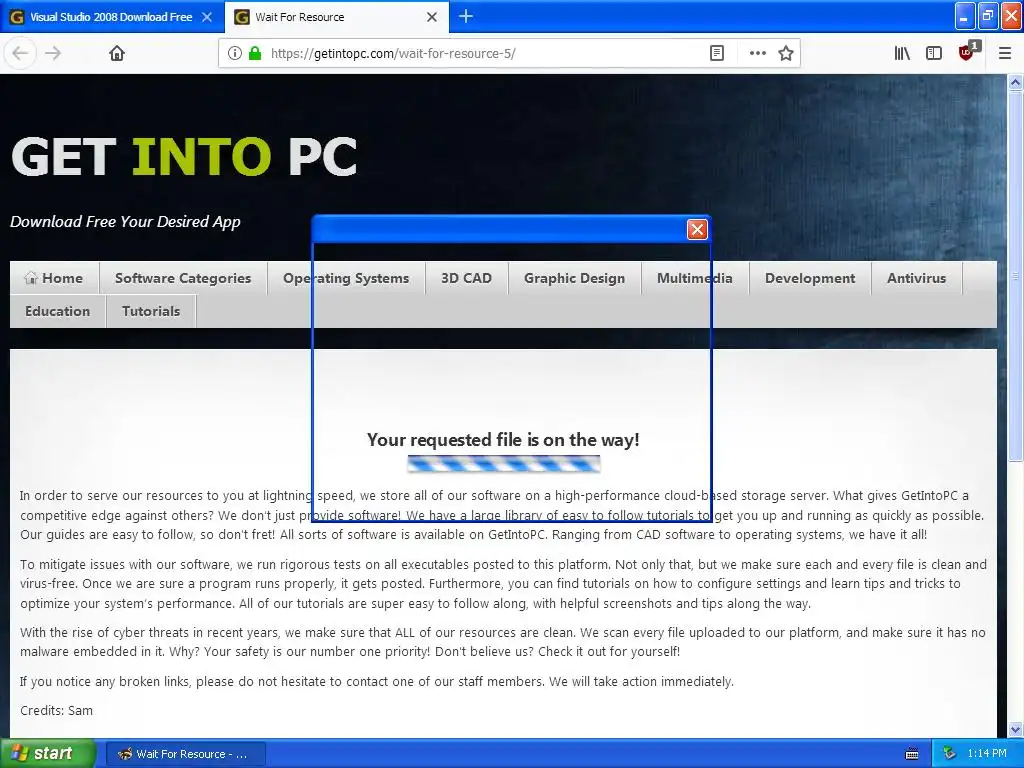This screenshot has height=768, width=1024.
Task: Click the Wait For Resource taskbar button
Action: coord(185,754)
